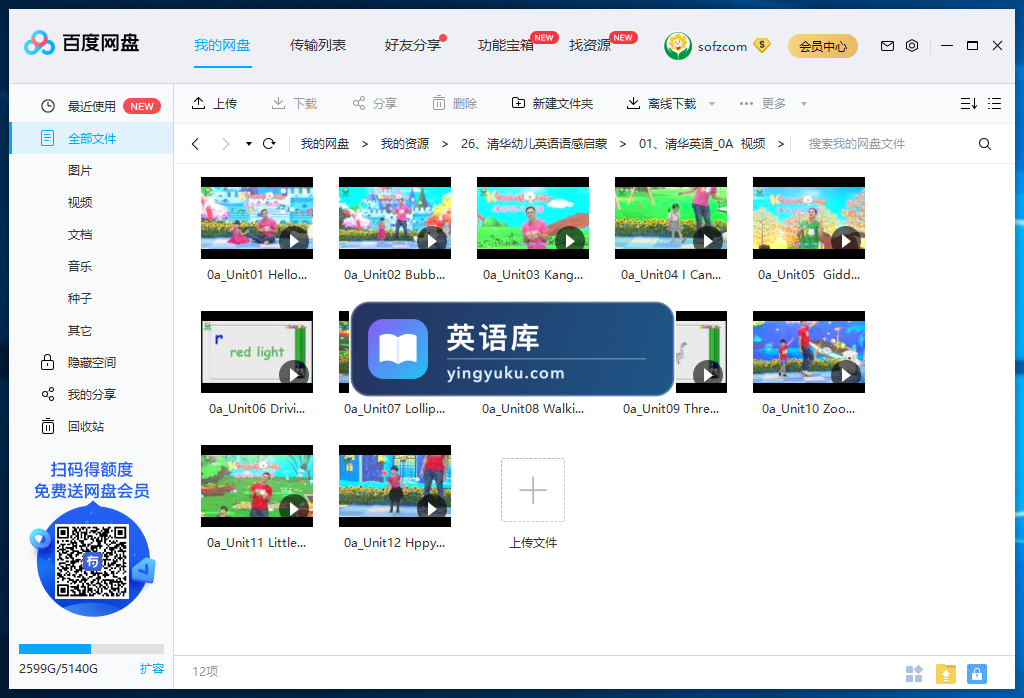Select the 0a_Unit10 Zoo video thumbnail
Viewport: 1024px width, 698px height.
[x=808, y=352]
